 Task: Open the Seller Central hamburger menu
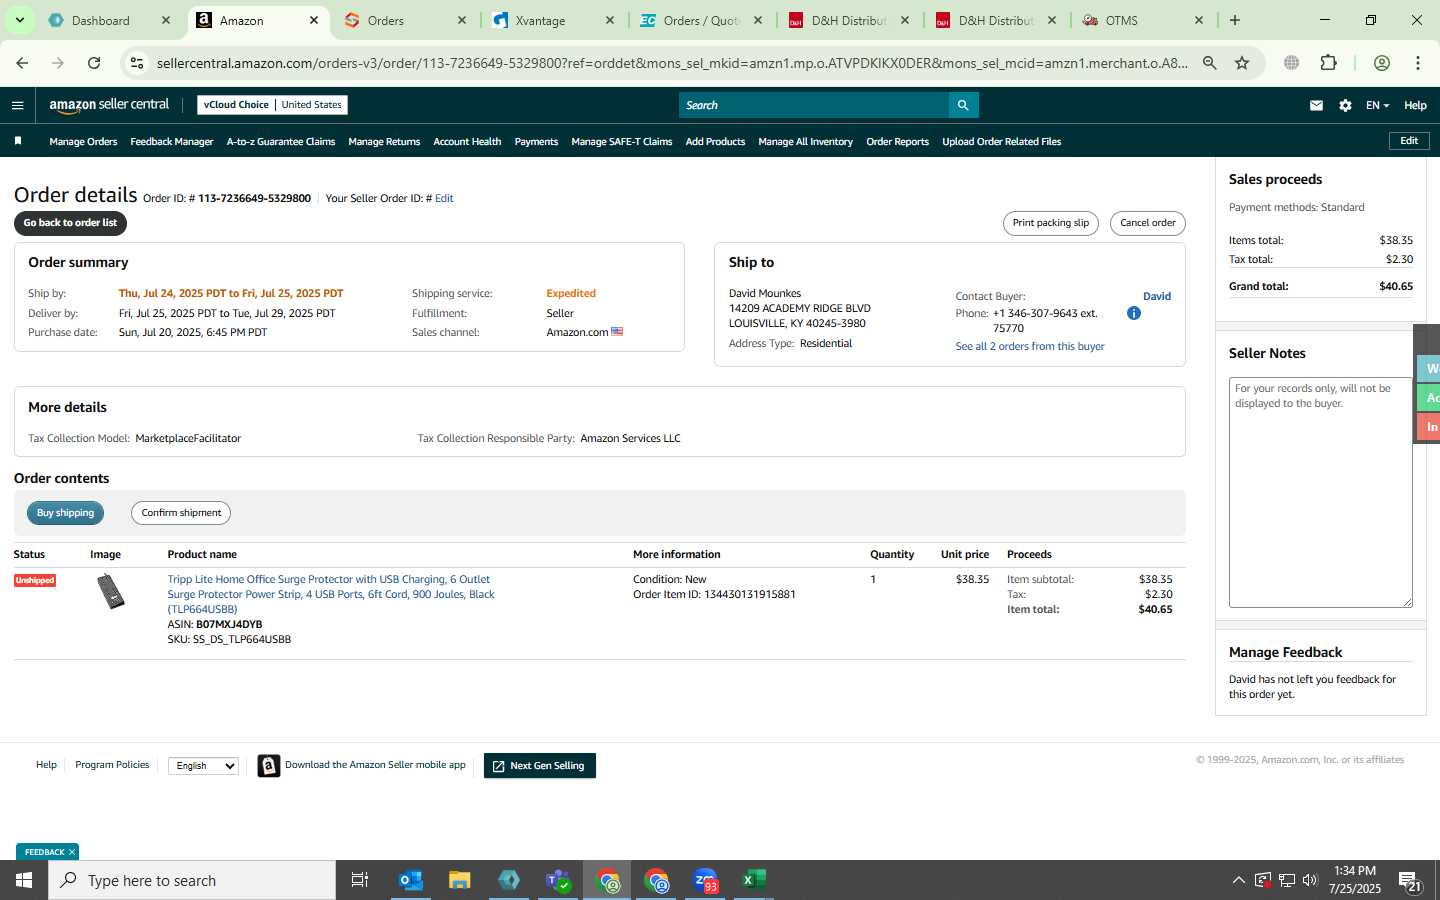[x=17, y=105]
